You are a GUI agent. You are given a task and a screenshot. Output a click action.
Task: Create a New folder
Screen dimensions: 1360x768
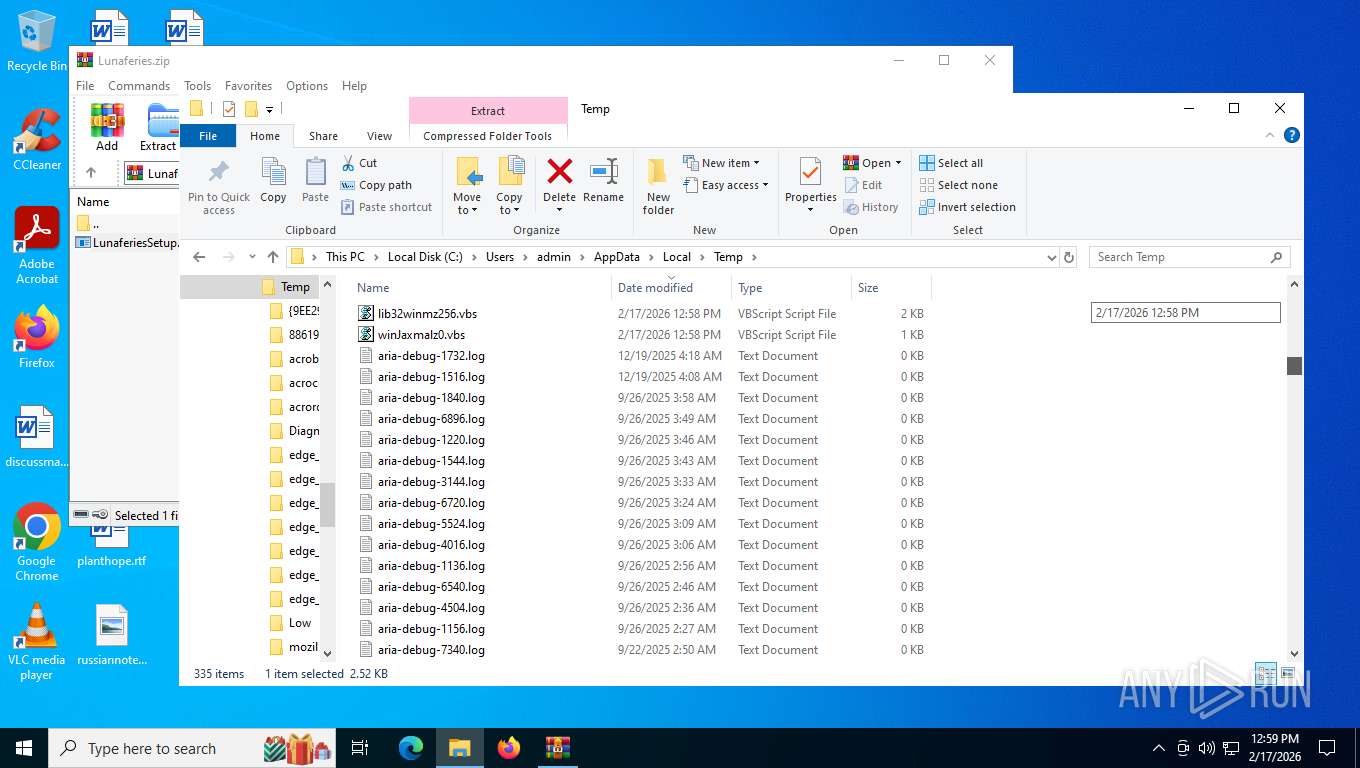pos(658,186)
